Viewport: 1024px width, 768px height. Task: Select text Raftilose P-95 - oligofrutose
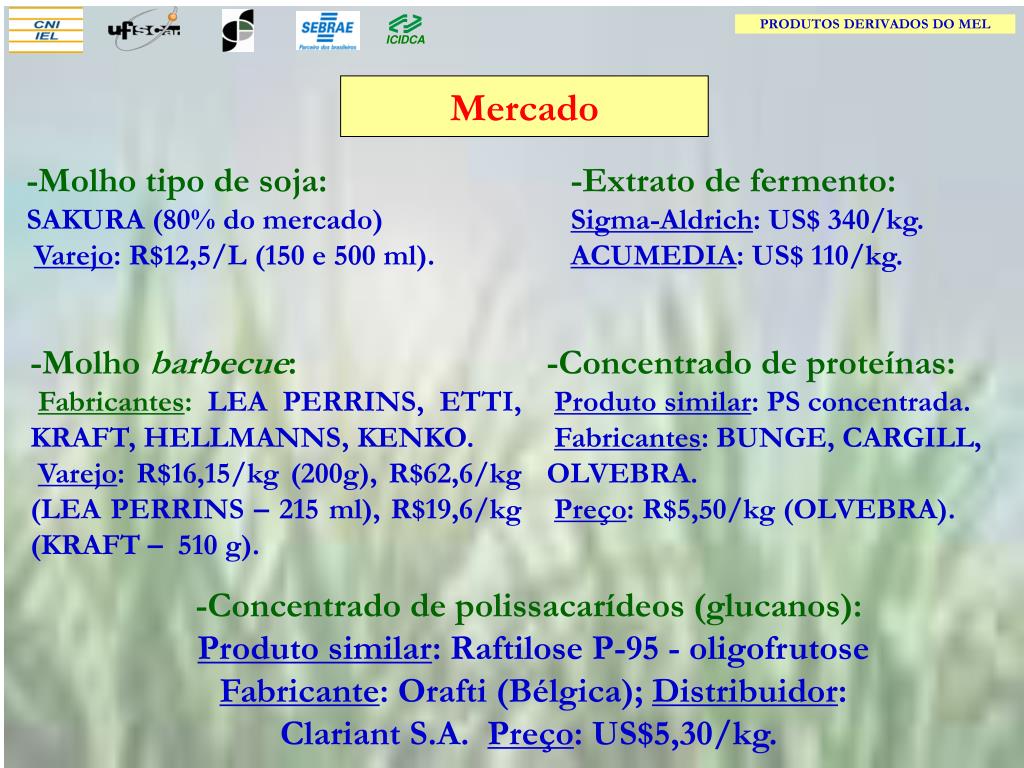[x=660, y=648]
